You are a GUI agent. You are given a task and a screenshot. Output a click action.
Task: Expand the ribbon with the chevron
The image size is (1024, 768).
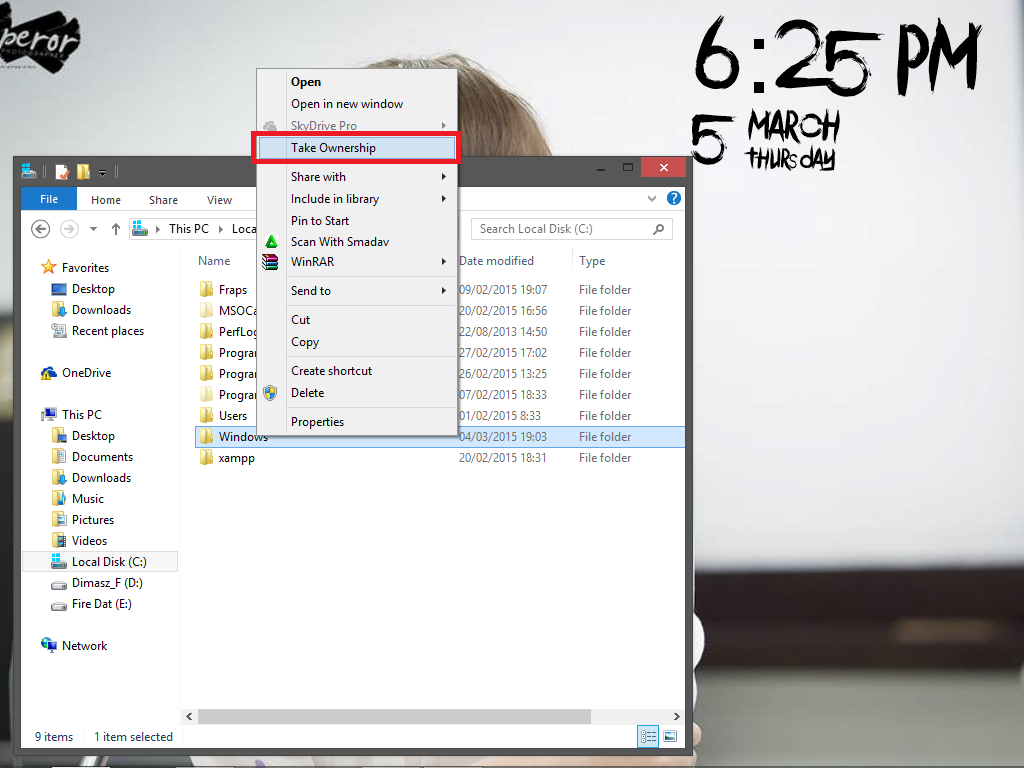pyautogui.click(x=652, y=199)
